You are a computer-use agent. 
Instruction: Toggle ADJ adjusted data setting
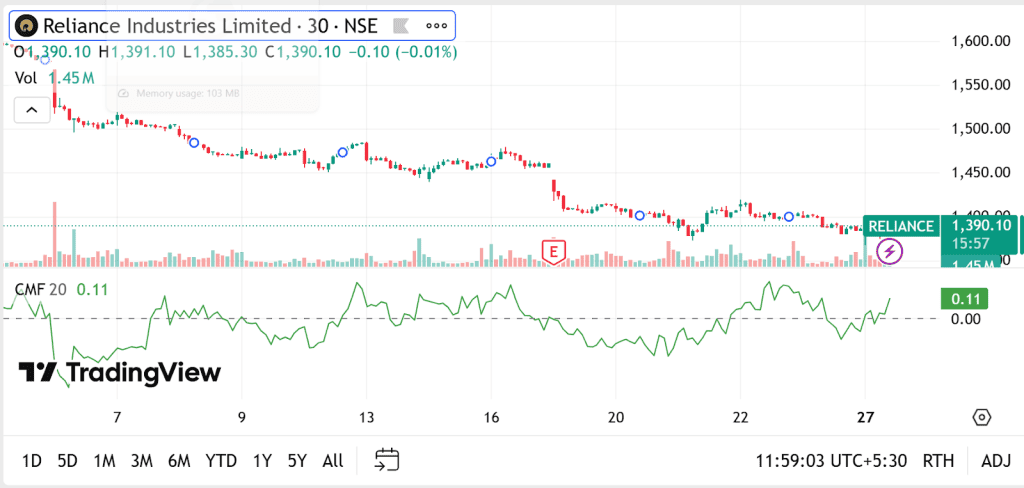click(x=996, y=461)
